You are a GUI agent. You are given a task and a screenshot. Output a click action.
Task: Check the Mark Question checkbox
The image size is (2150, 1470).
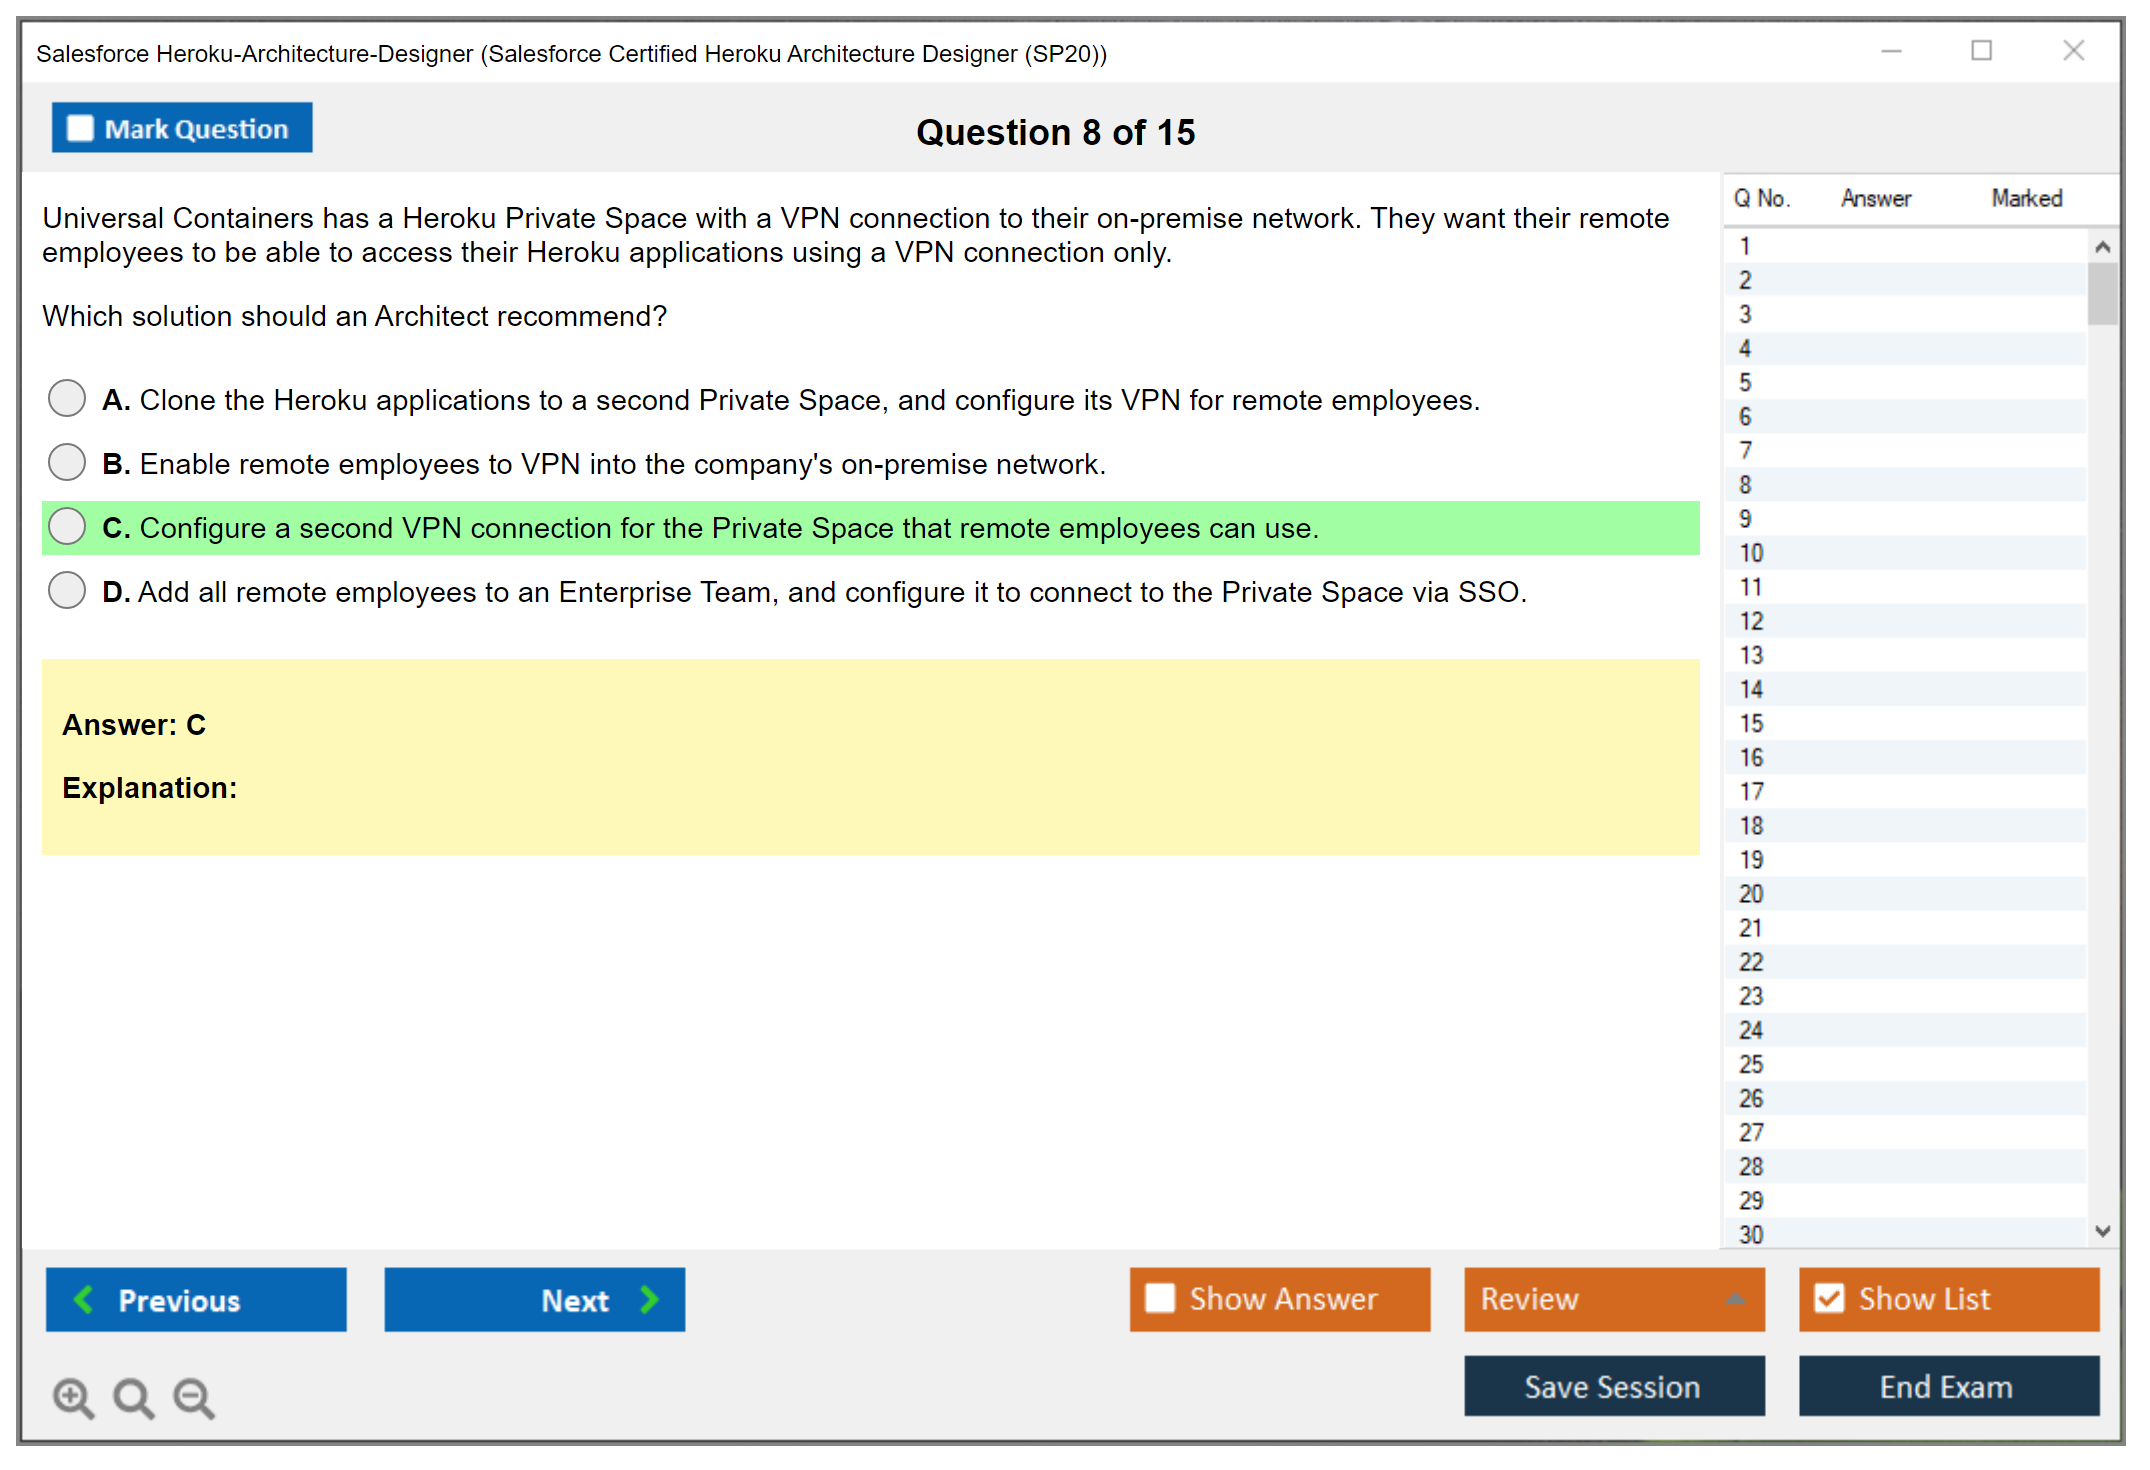click(x=80, y=129)
